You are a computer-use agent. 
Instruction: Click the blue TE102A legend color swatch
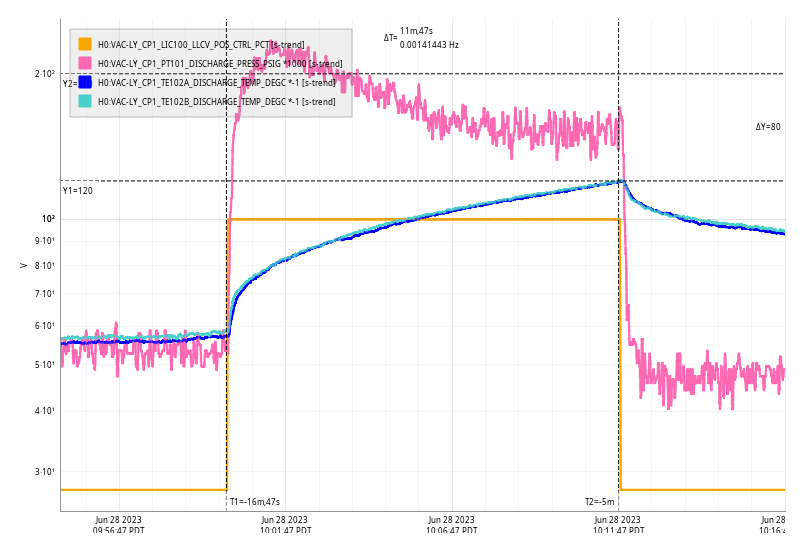(85, 82)
